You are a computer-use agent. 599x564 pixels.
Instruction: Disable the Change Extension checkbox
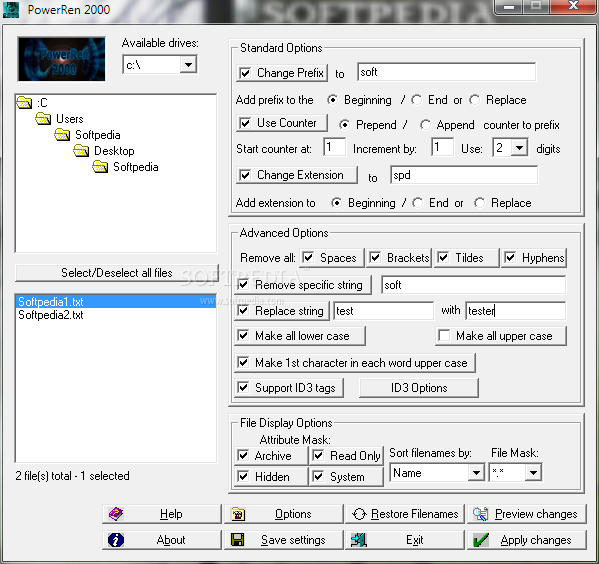(x=245, y=175)
